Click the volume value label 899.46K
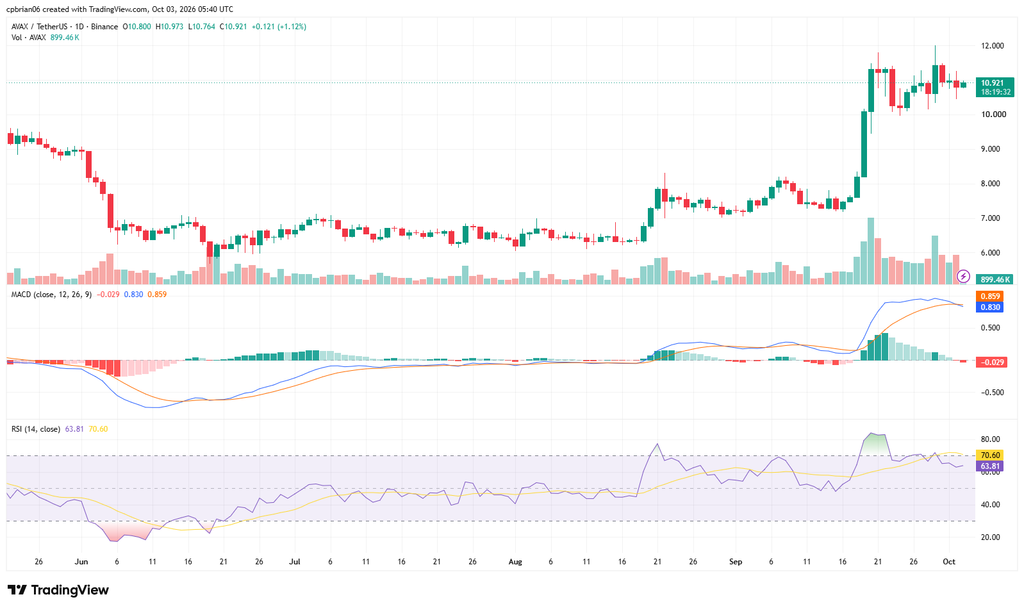 click(x=995, y=279)
